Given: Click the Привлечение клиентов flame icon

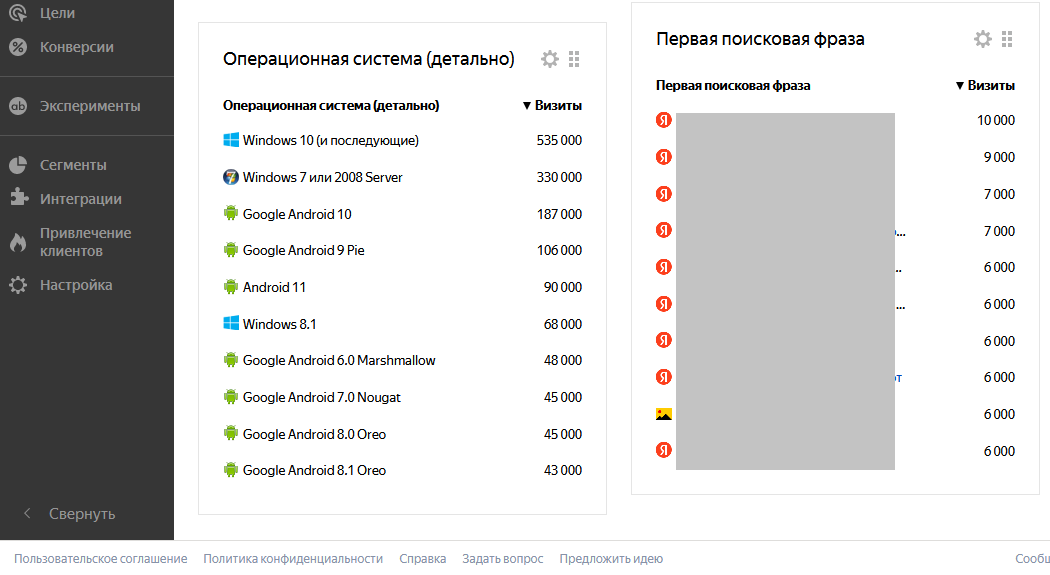Looking at the screenshot, I should pos(18,242).
